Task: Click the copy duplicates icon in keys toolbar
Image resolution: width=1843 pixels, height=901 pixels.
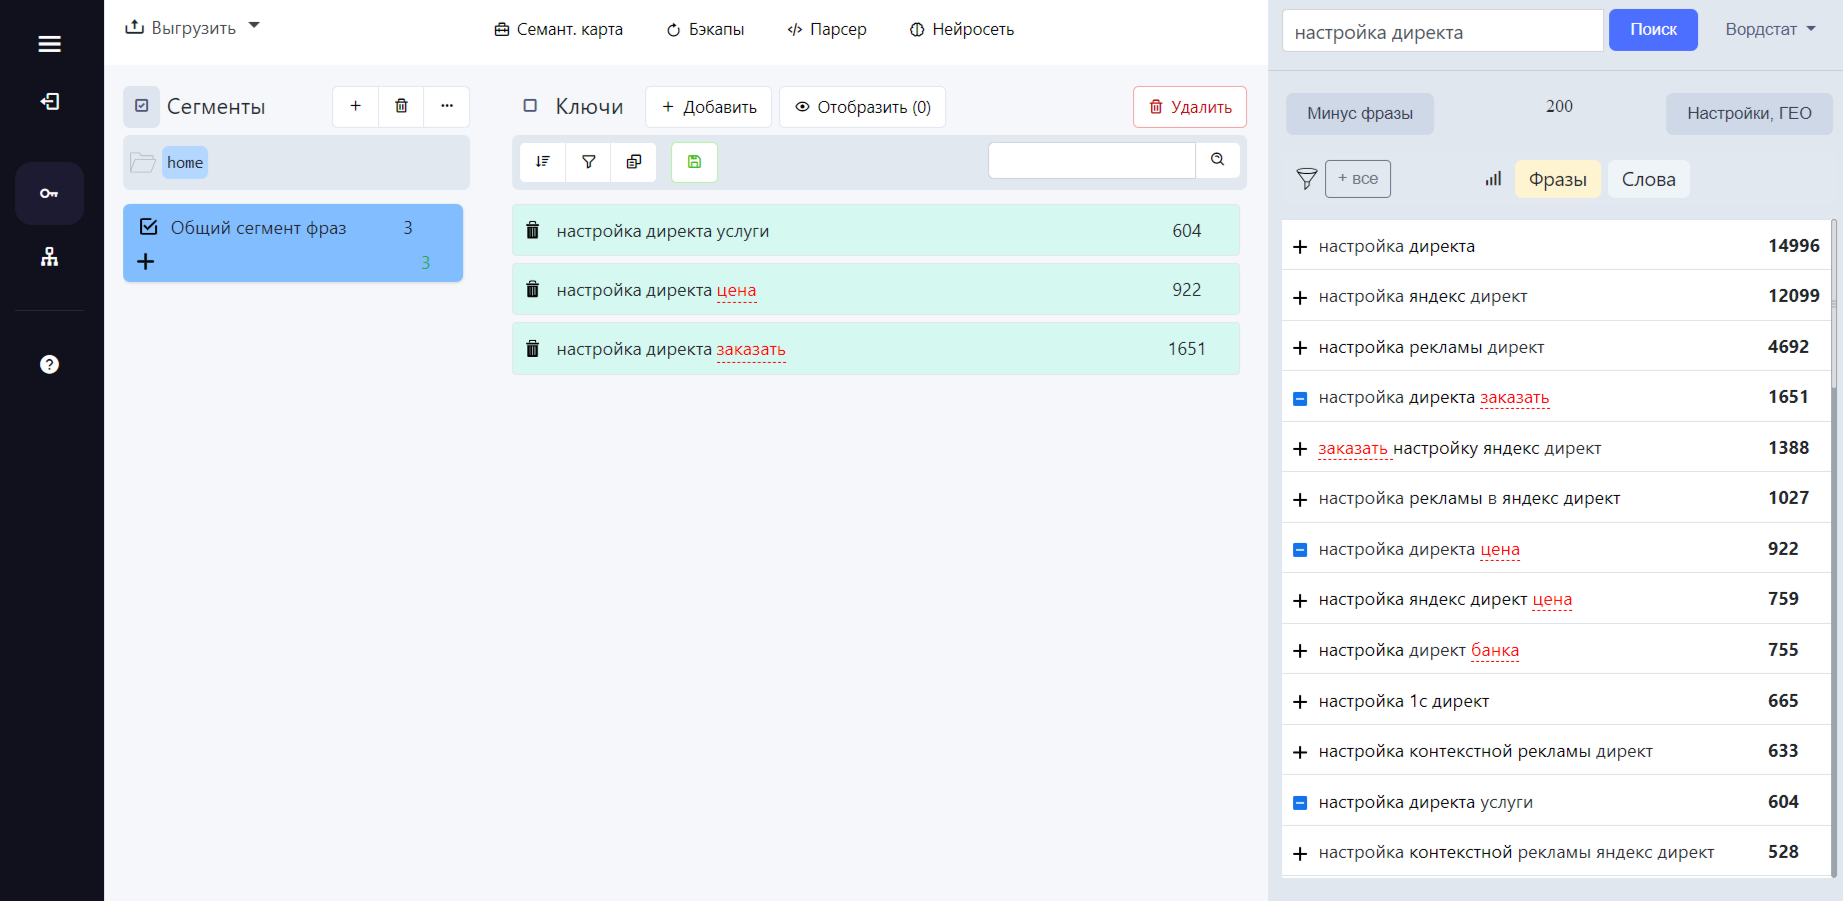Action: click(634, 161)
